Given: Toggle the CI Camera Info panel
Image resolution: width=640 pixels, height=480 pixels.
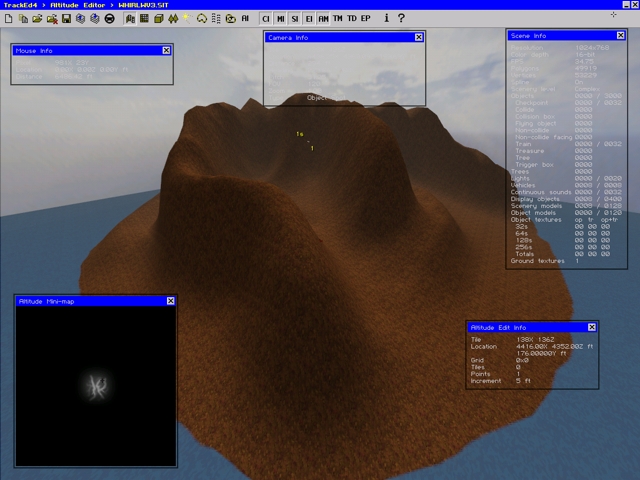Looking at the screenshot, I should 266,19.
